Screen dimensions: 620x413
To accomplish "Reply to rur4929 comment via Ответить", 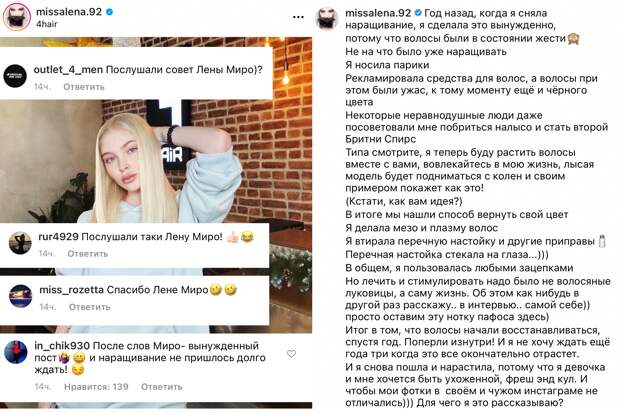I will [x=88, y=254].
